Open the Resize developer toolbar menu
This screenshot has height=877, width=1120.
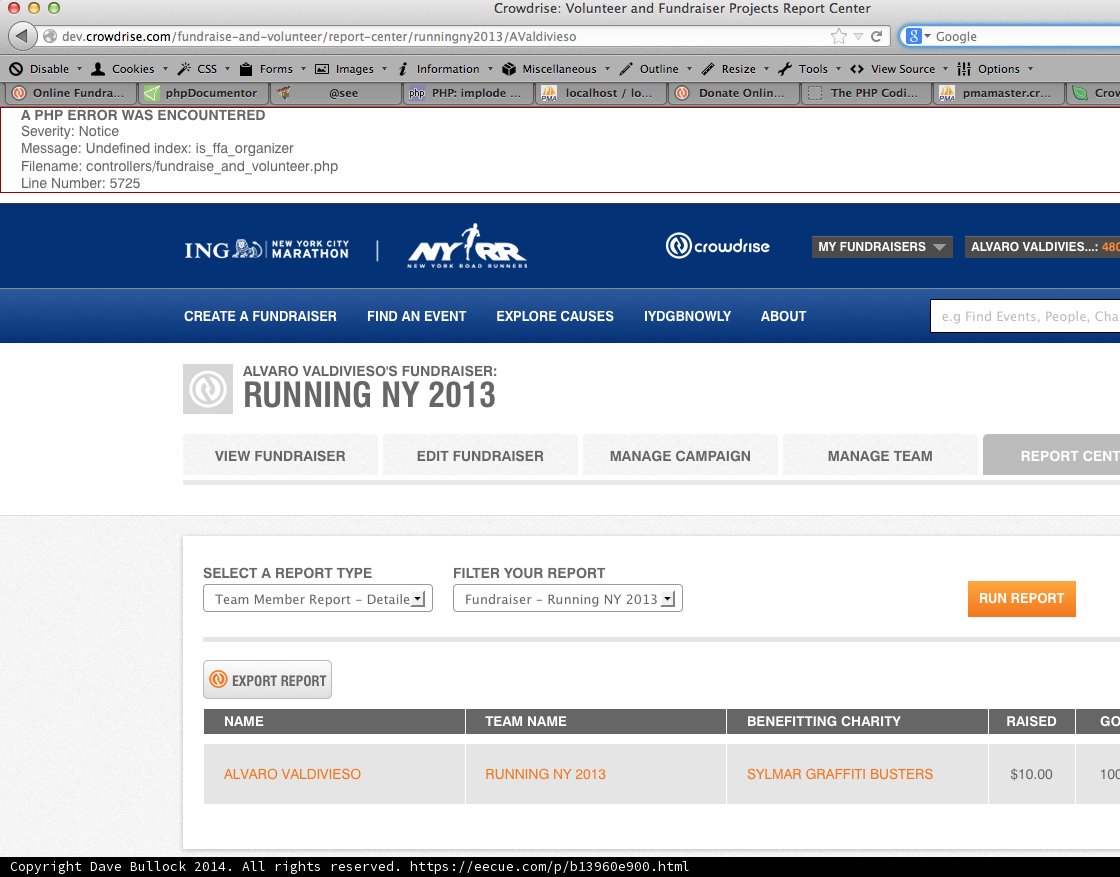click(x=734, y=69)
